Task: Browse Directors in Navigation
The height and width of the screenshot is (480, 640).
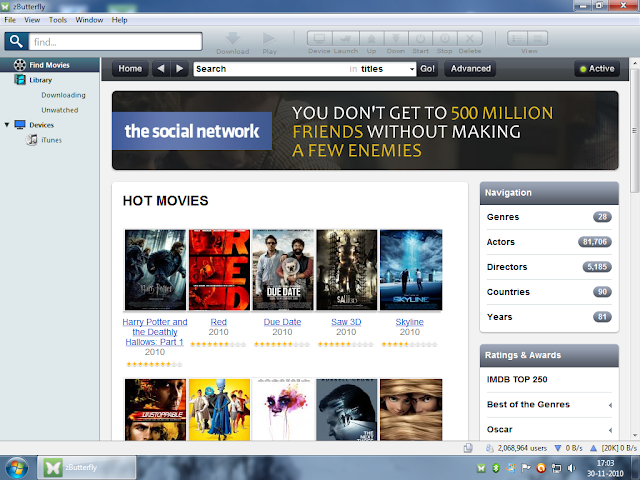Action: (549, 267)
